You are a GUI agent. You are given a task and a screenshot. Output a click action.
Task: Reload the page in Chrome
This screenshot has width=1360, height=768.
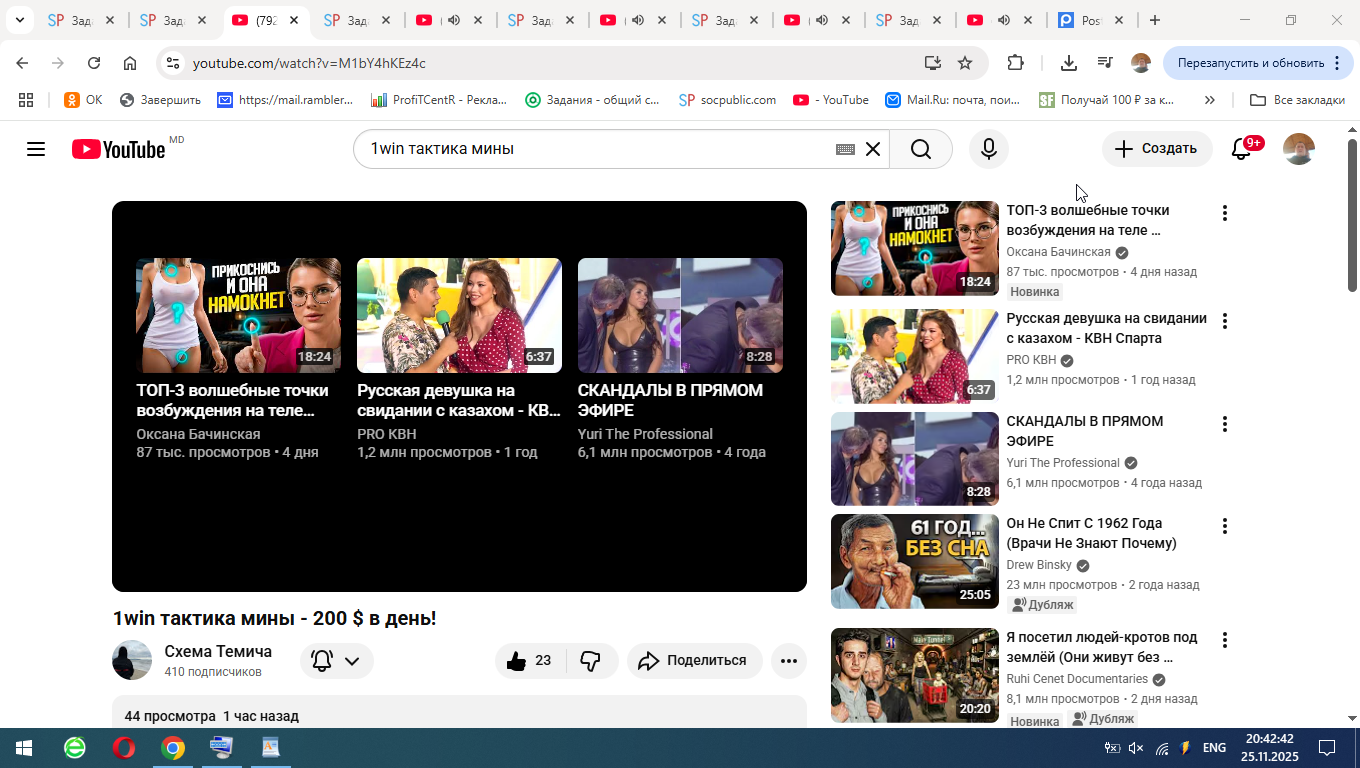pyautogui.click(x=94, y=63)
